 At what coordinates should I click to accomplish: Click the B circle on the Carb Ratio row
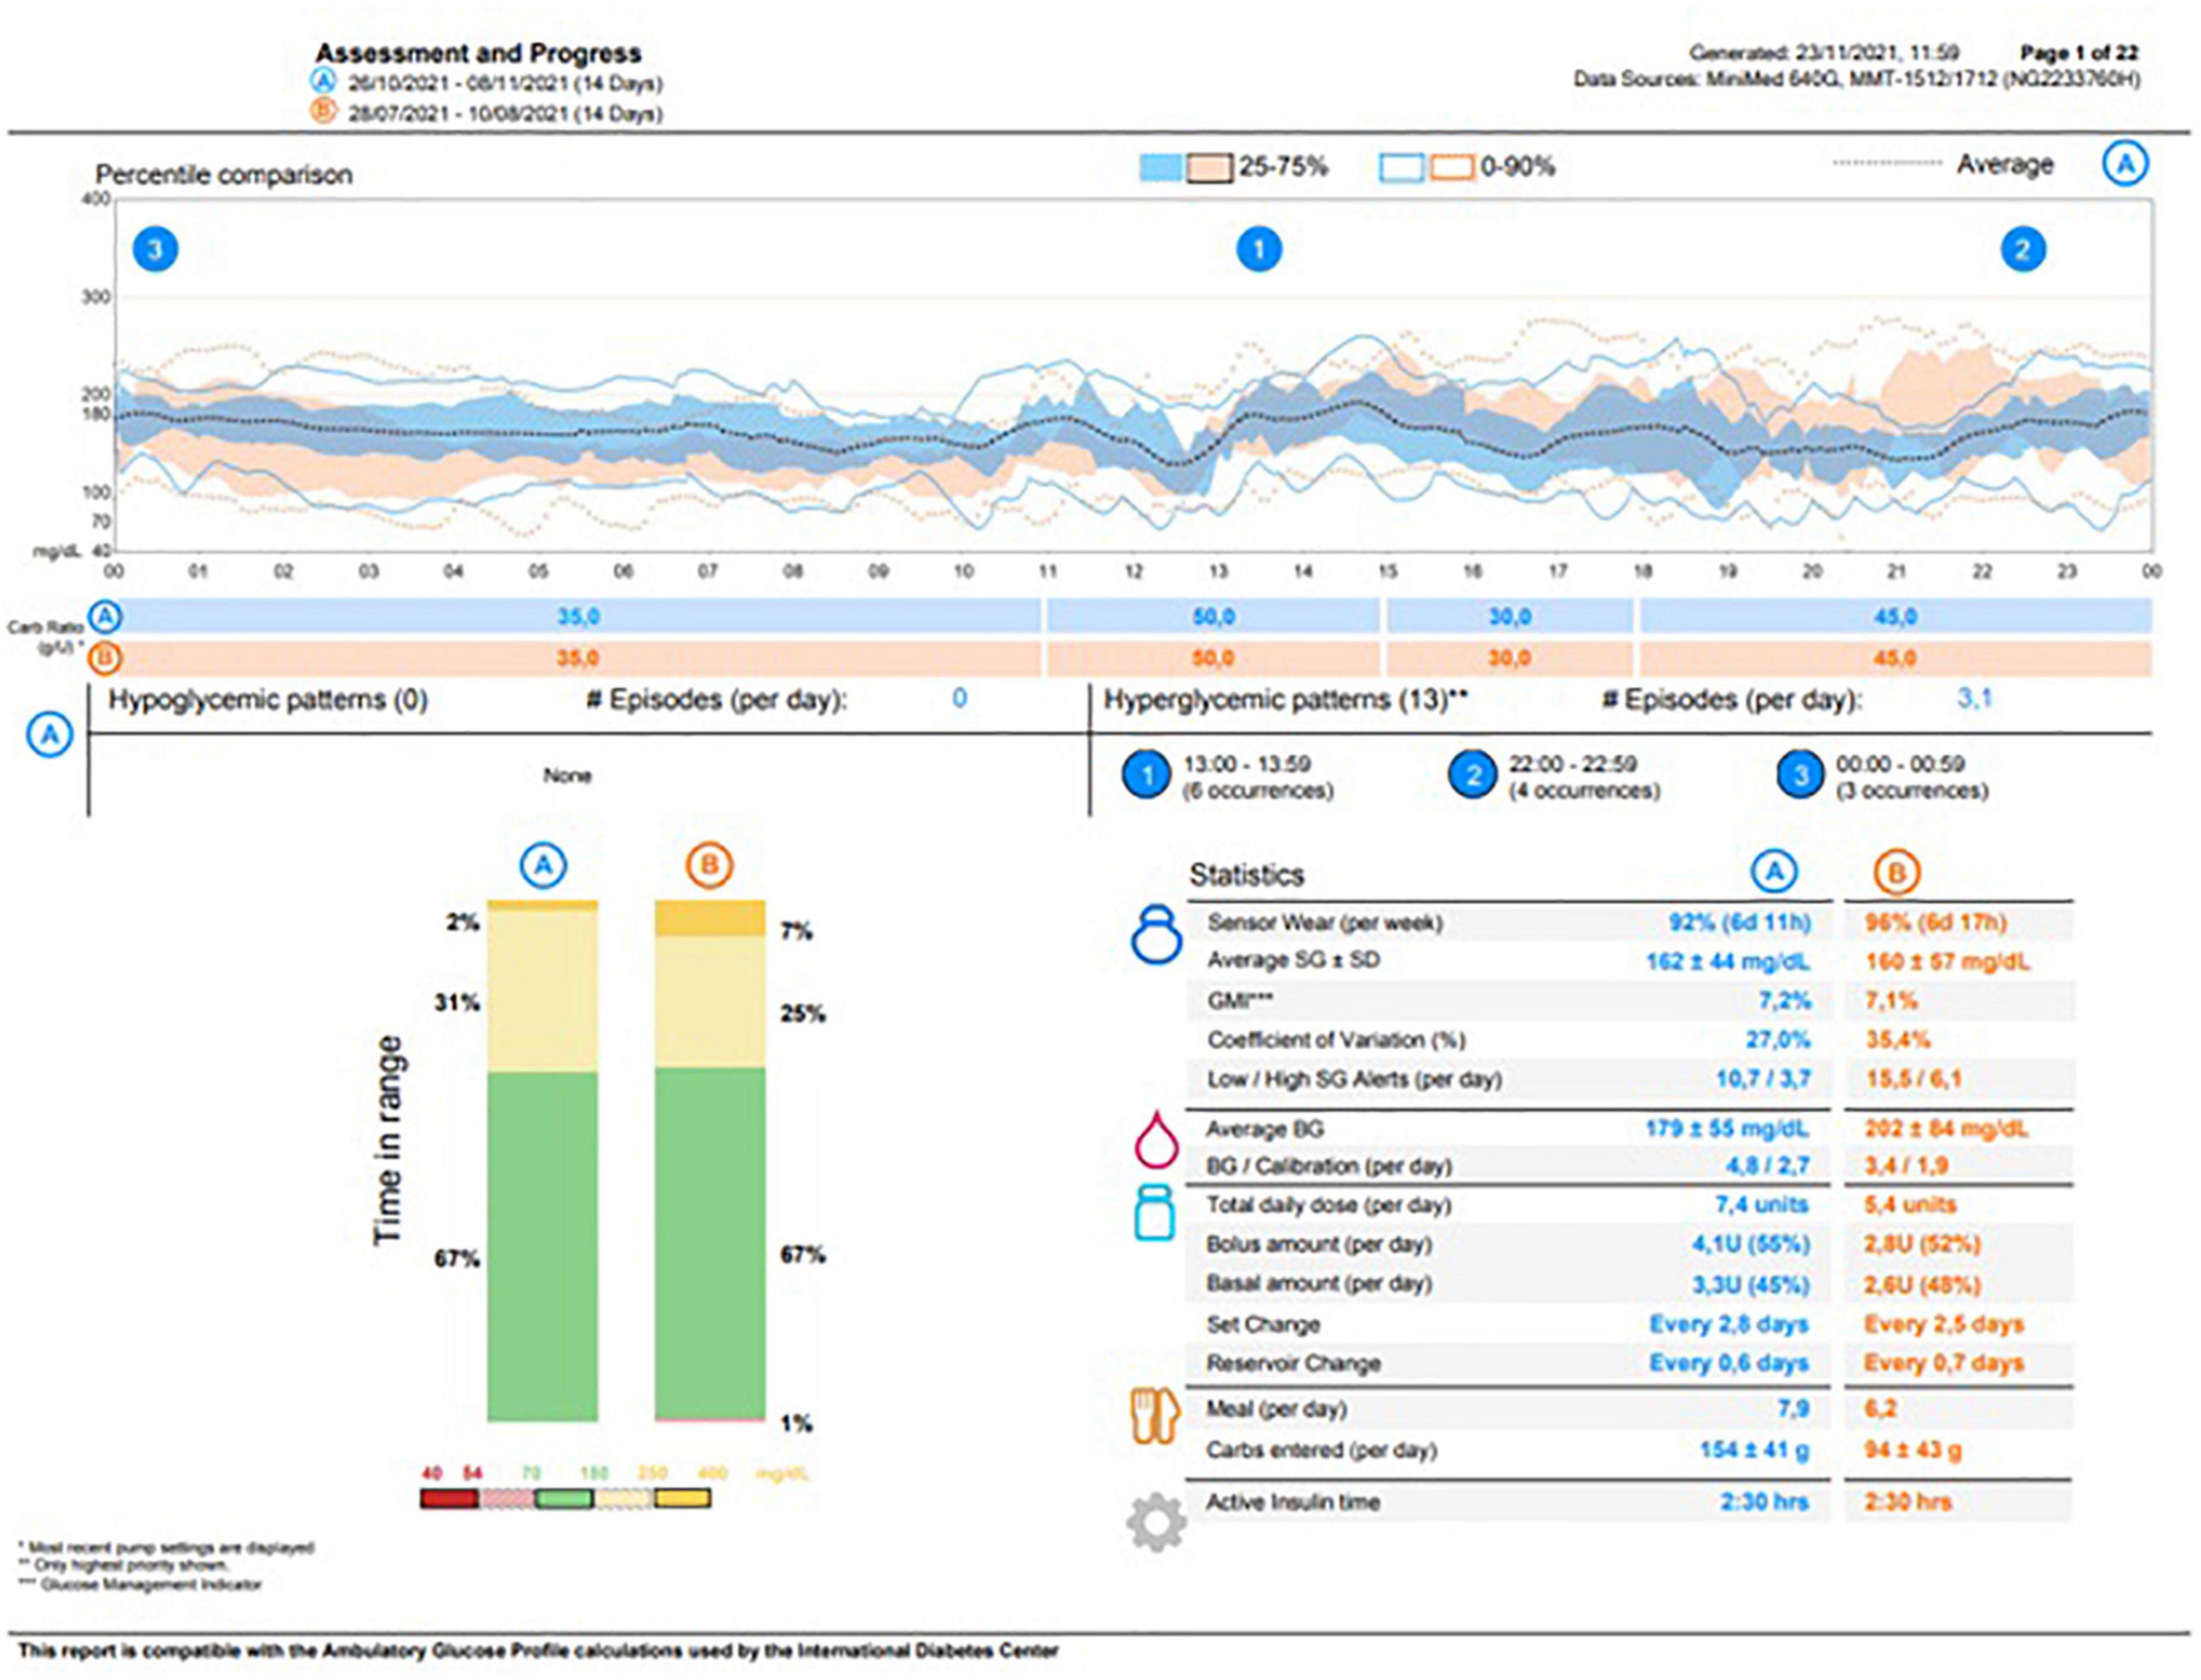tap(105, 658)
